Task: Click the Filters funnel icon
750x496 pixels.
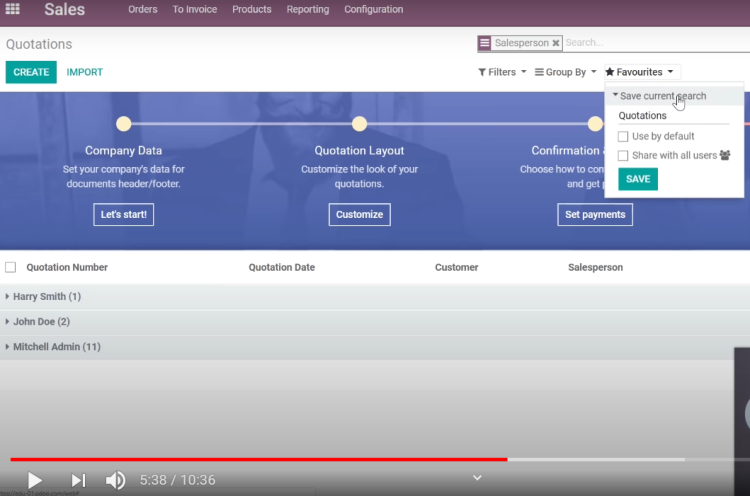Action: click(x=482, y=72)
